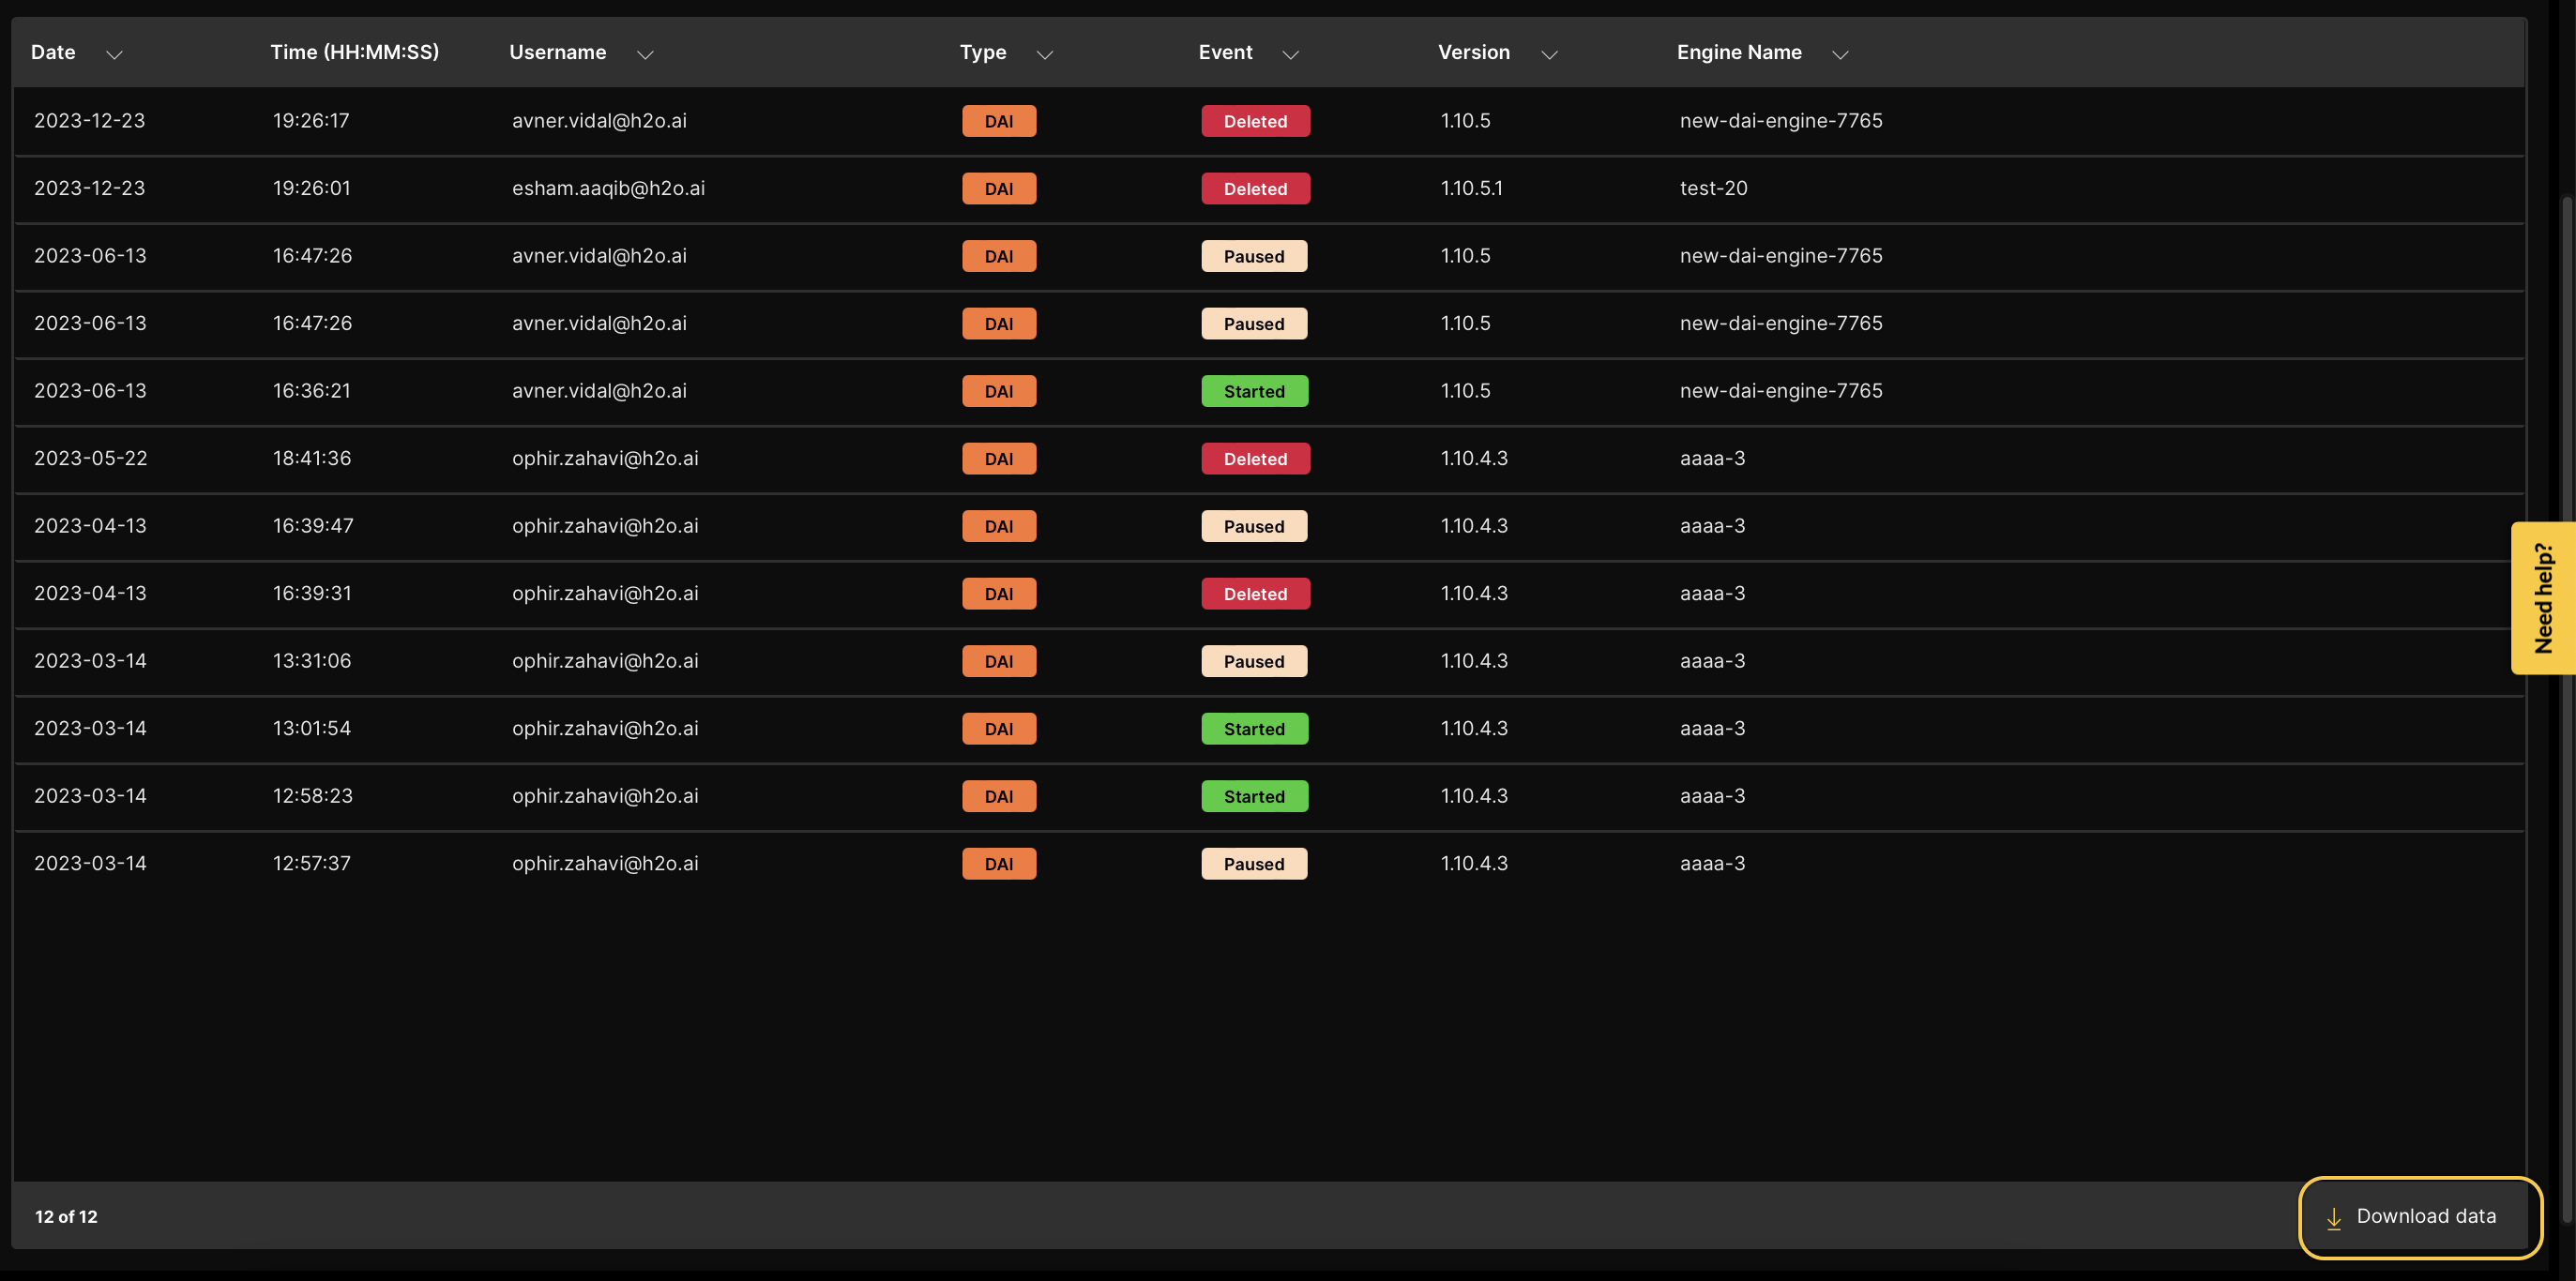Click the test-20 engine name
This screenshot has width=2576, height=1281.
tap(1713, 189)
